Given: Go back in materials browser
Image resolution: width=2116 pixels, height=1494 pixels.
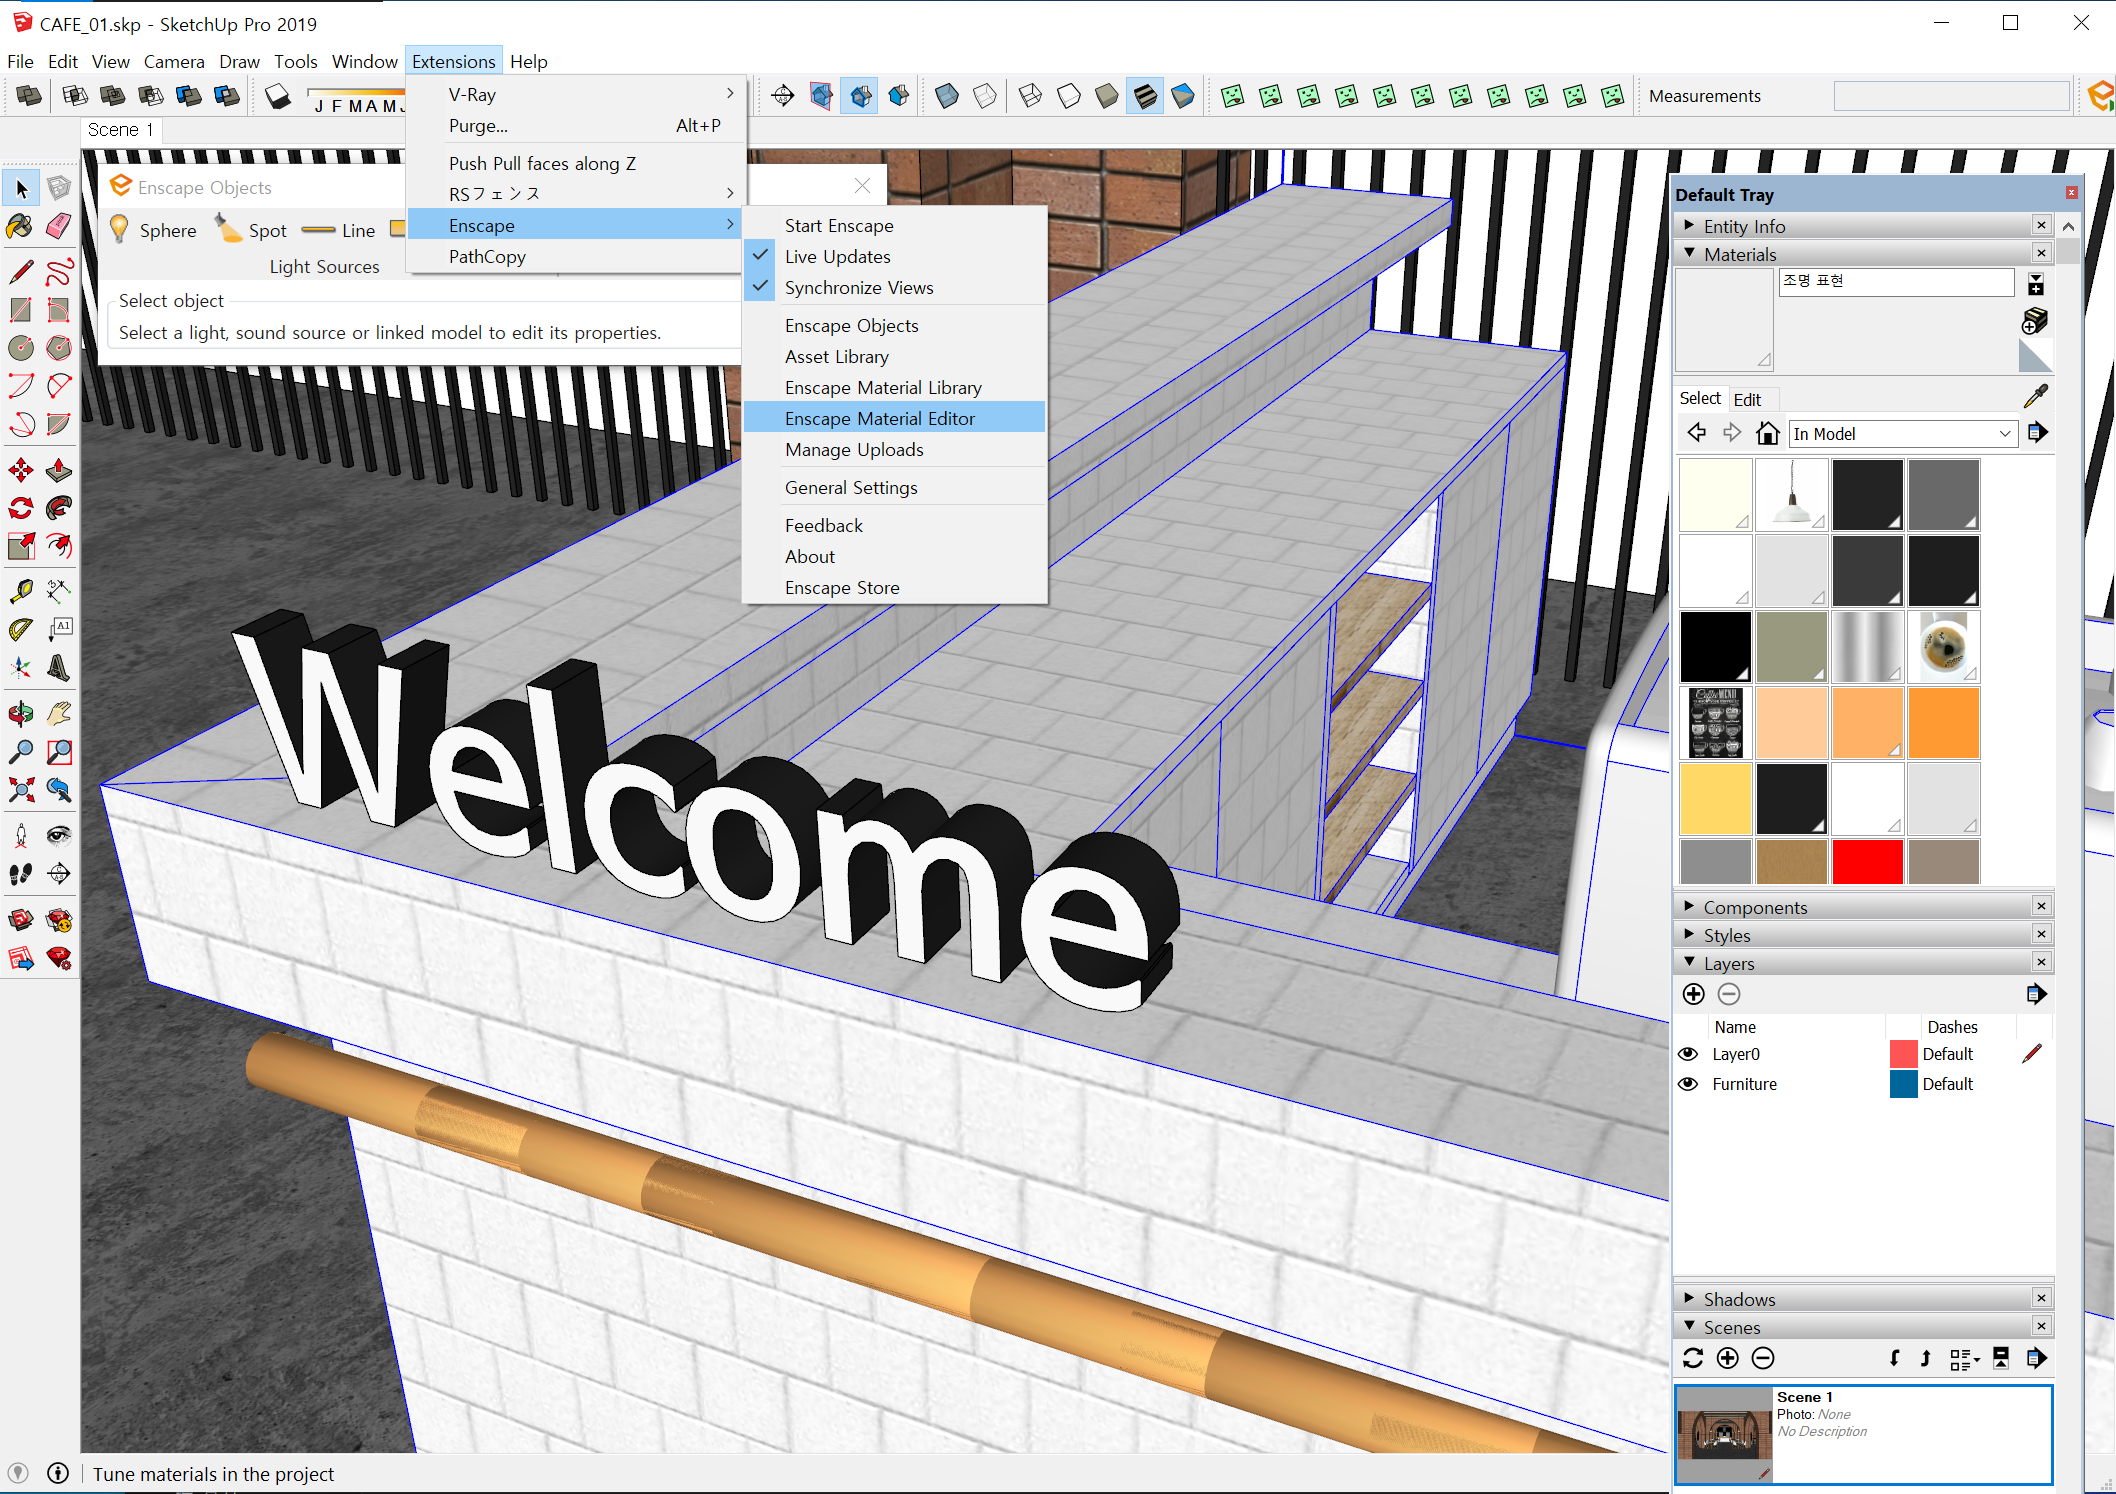Looking at the screenshot, I should [x=1697, y=433].
